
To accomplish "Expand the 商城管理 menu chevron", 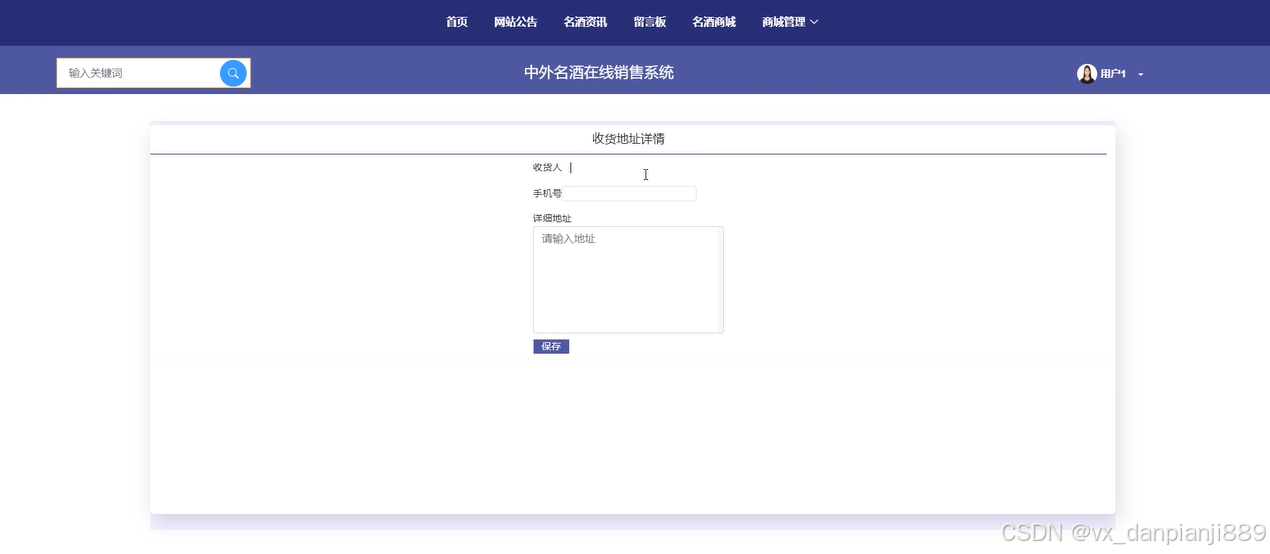I will 814,22.
